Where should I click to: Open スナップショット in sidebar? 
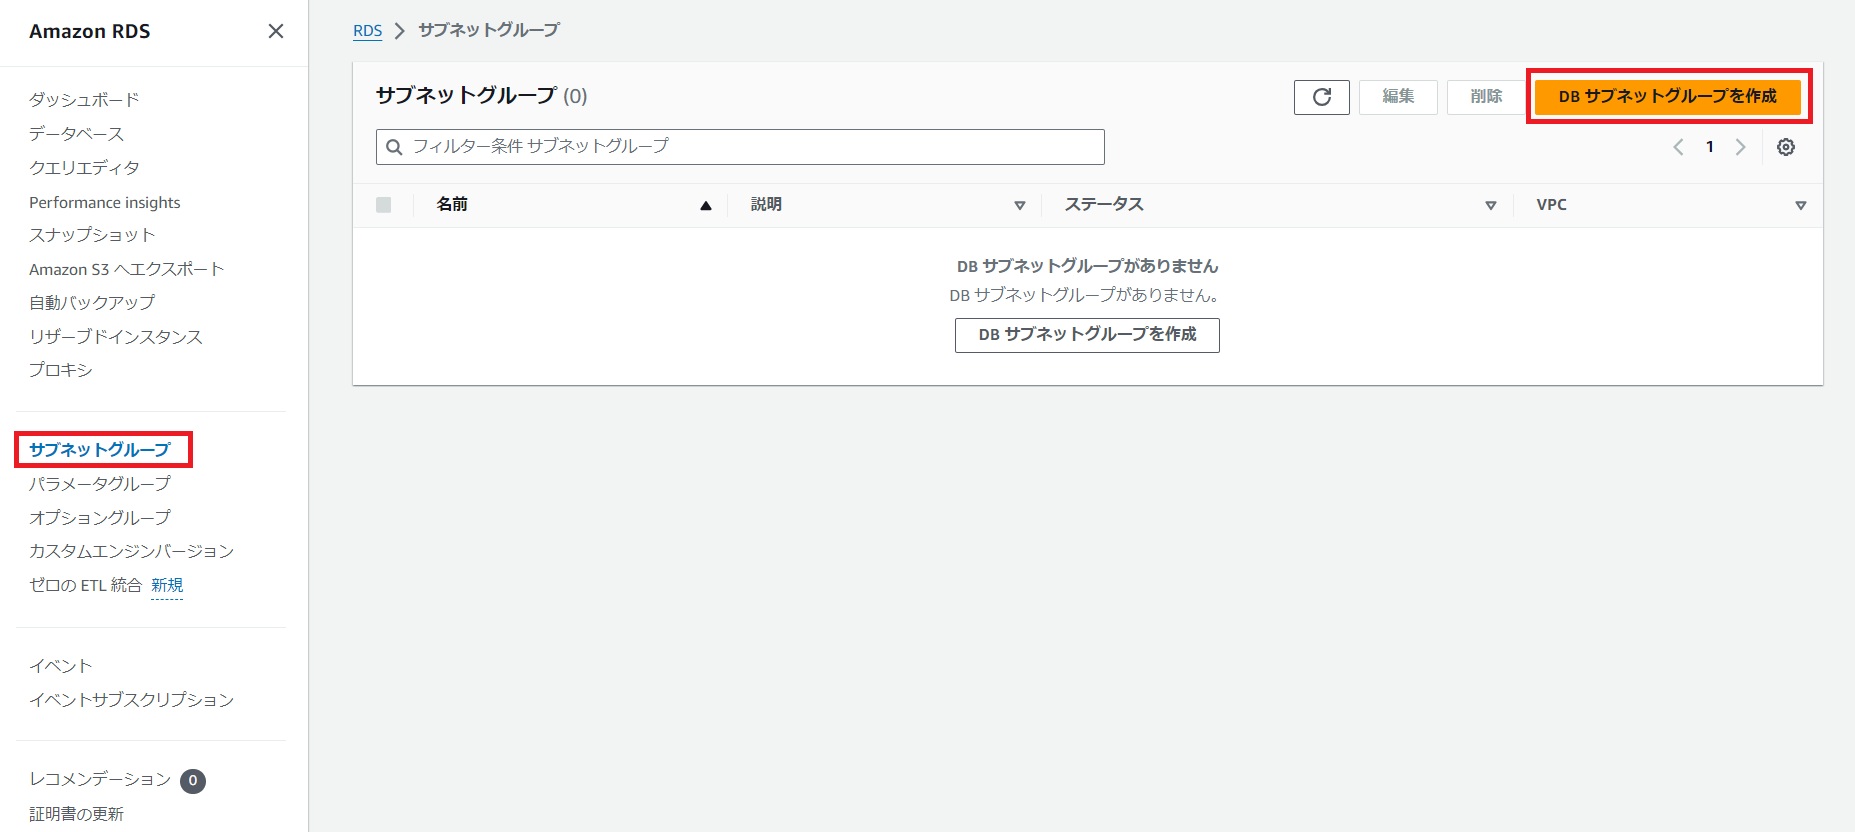(92, 235)
